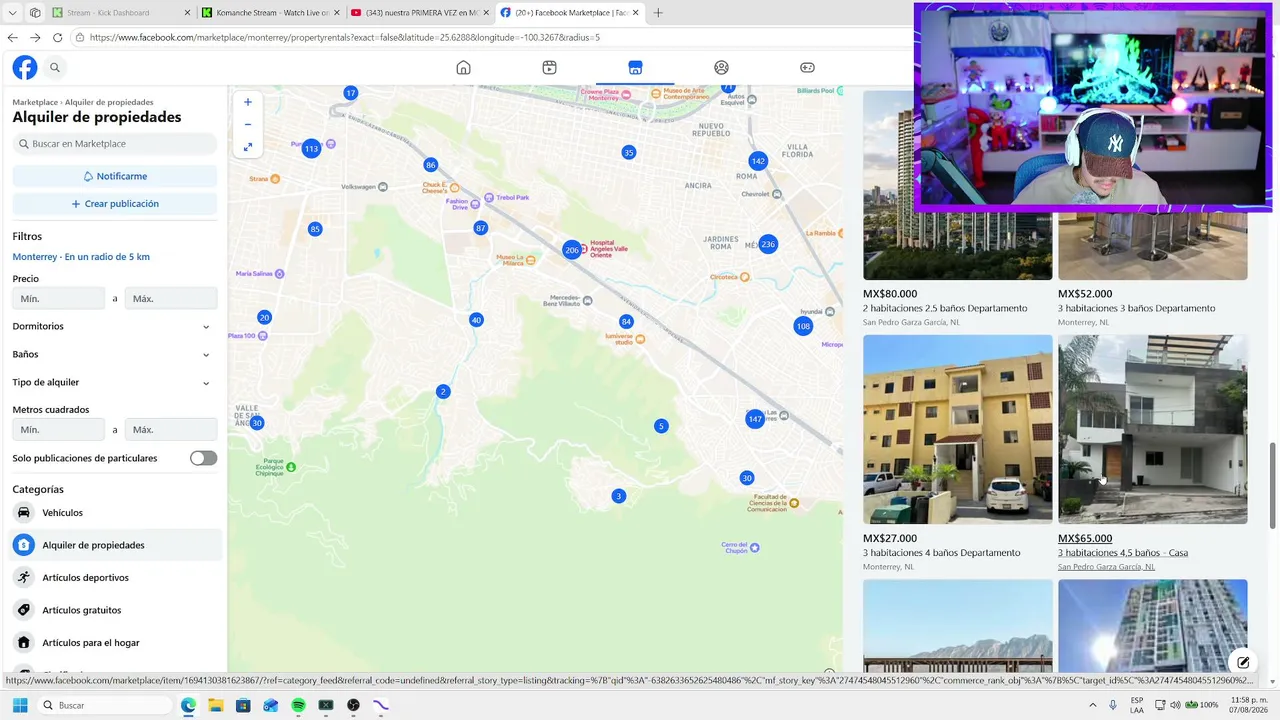Click the Artículos deportivos category icon
This screenshot has height=720, width=1280.
pyautogui.click(x=23, y=578)
